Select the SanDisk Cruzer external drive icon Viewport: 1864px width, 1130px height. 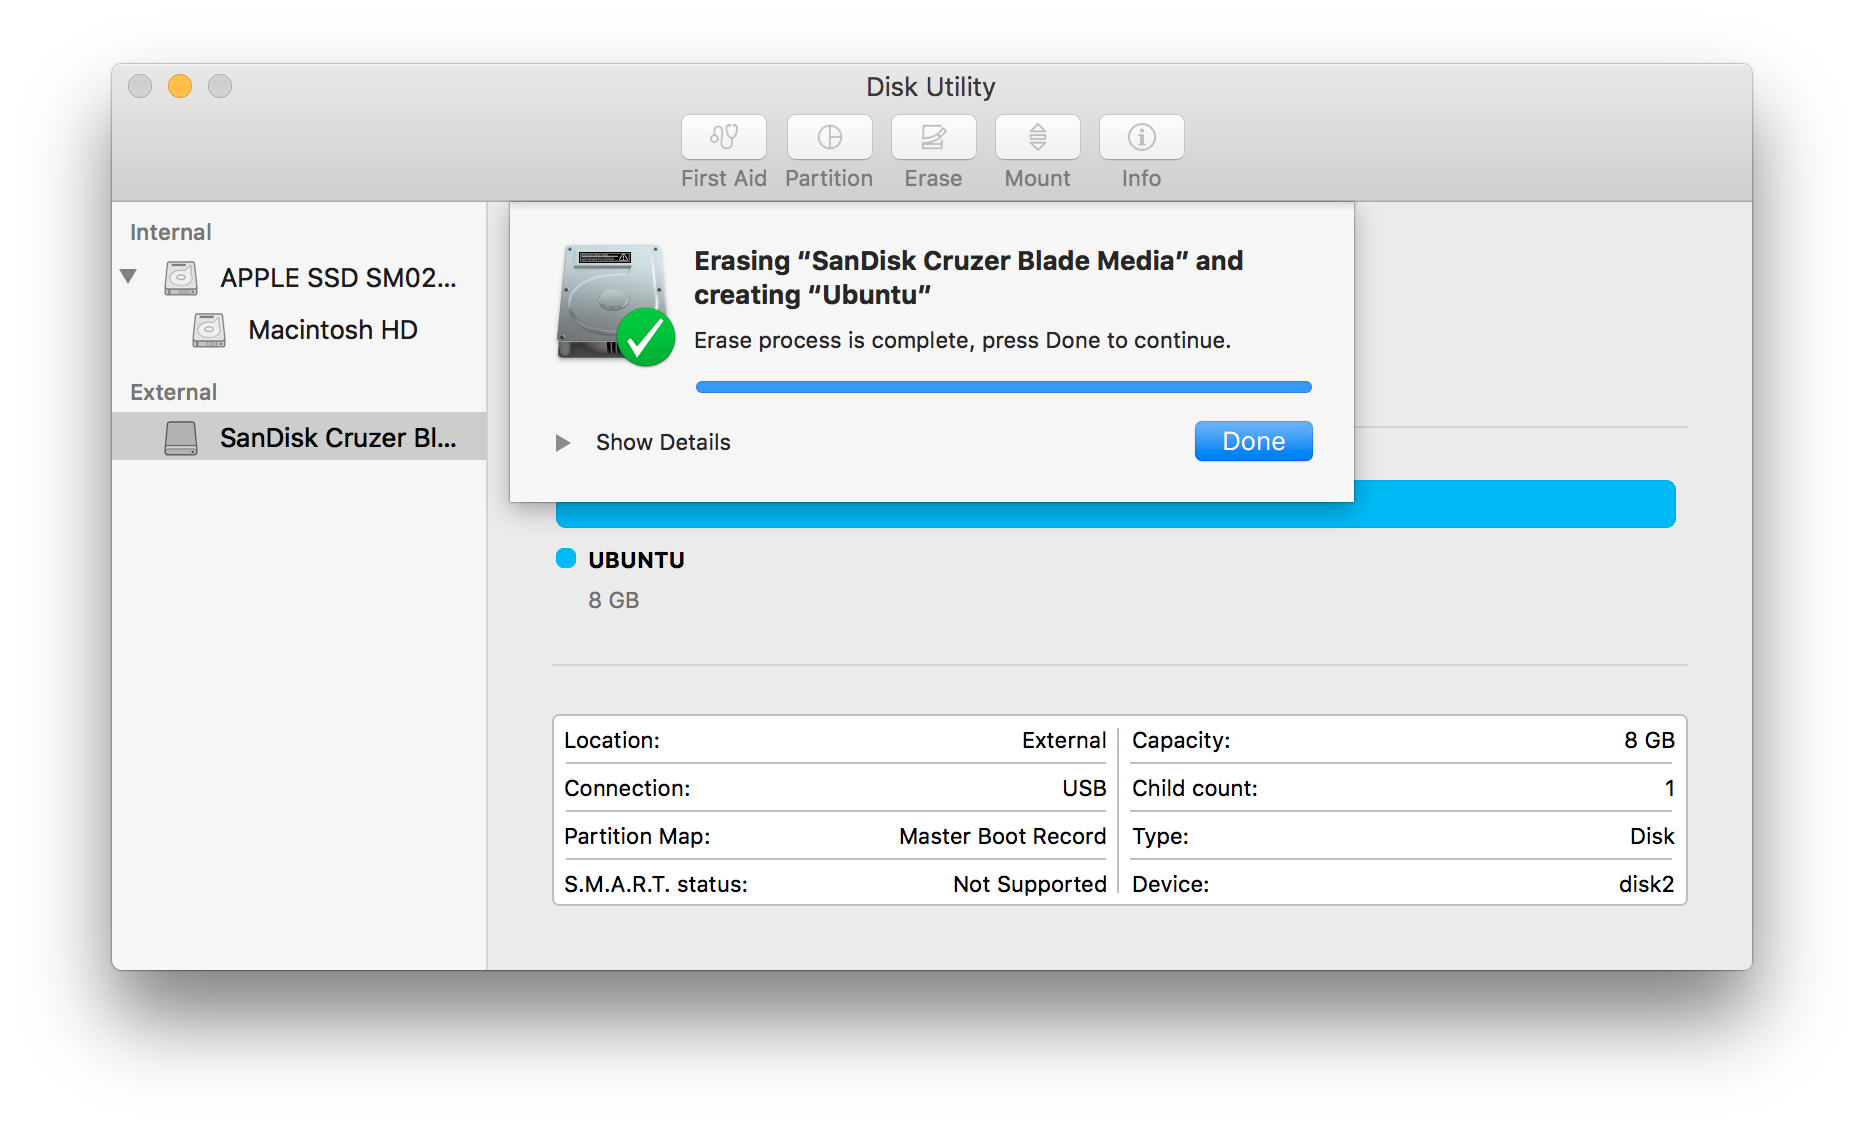pyautogui.click(x=181, y=438)
